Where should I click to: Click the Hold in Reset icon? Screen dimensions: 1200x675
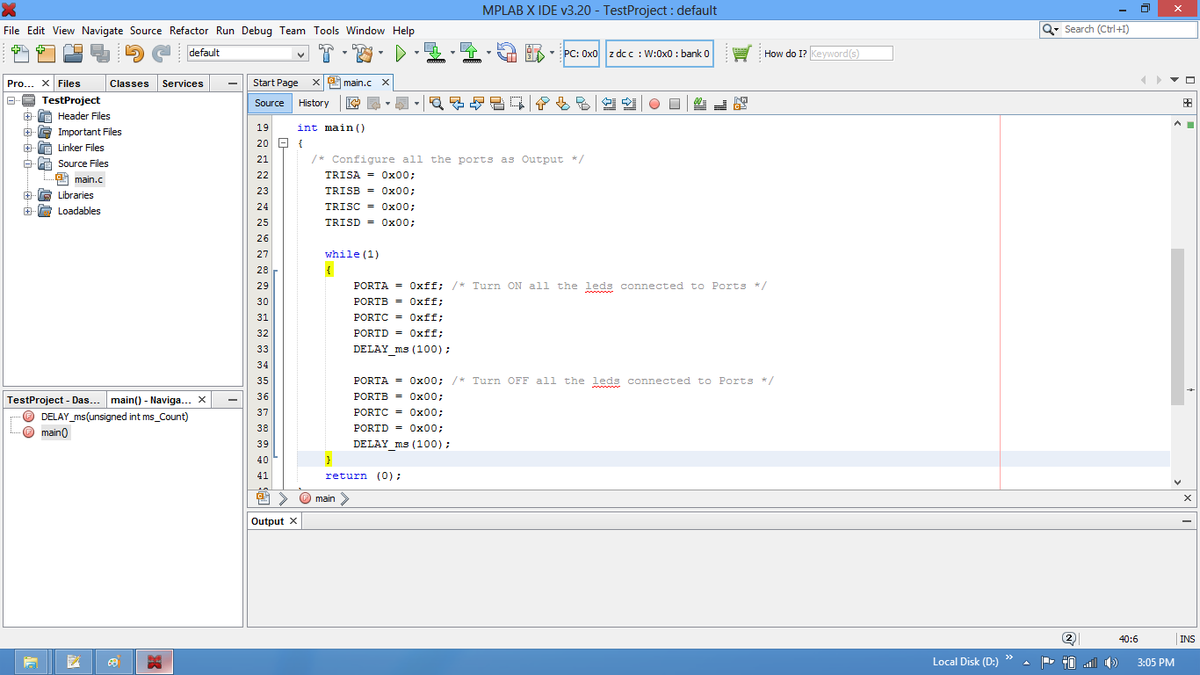506,53
